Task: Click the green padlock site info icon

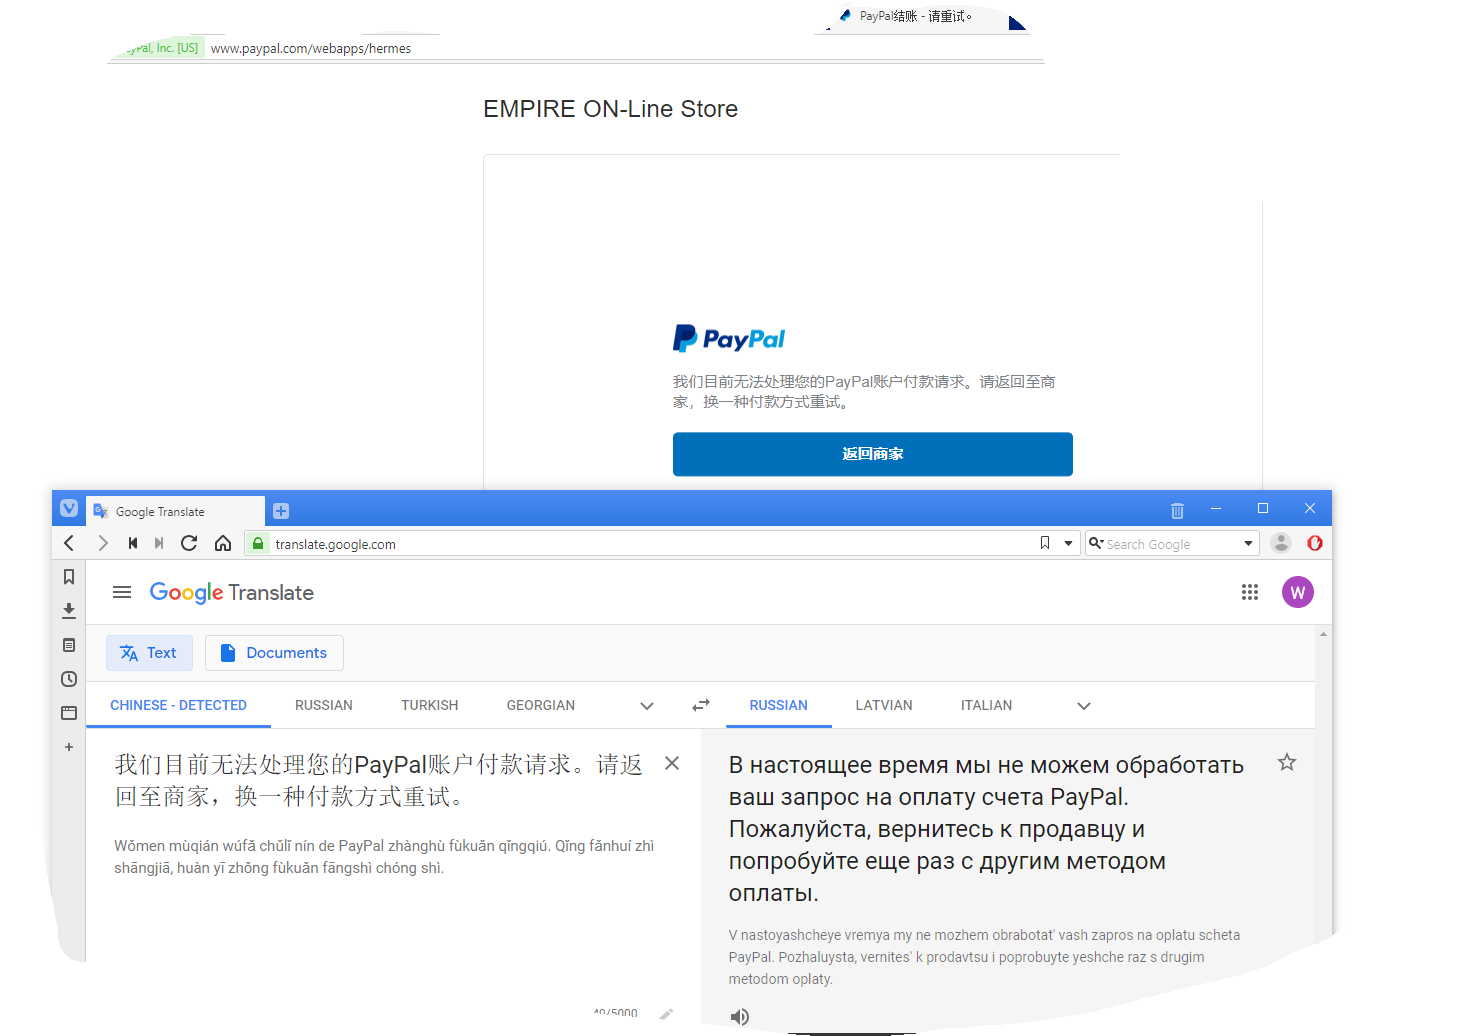Action: [x=258, y=543]
